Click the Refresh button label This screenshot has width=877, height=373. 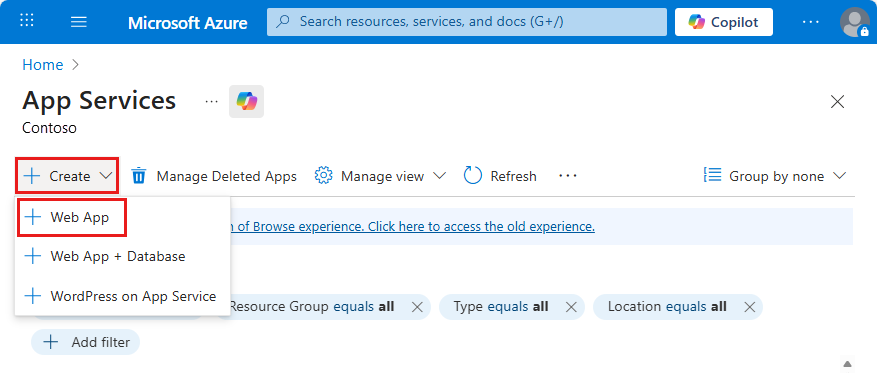513,176
